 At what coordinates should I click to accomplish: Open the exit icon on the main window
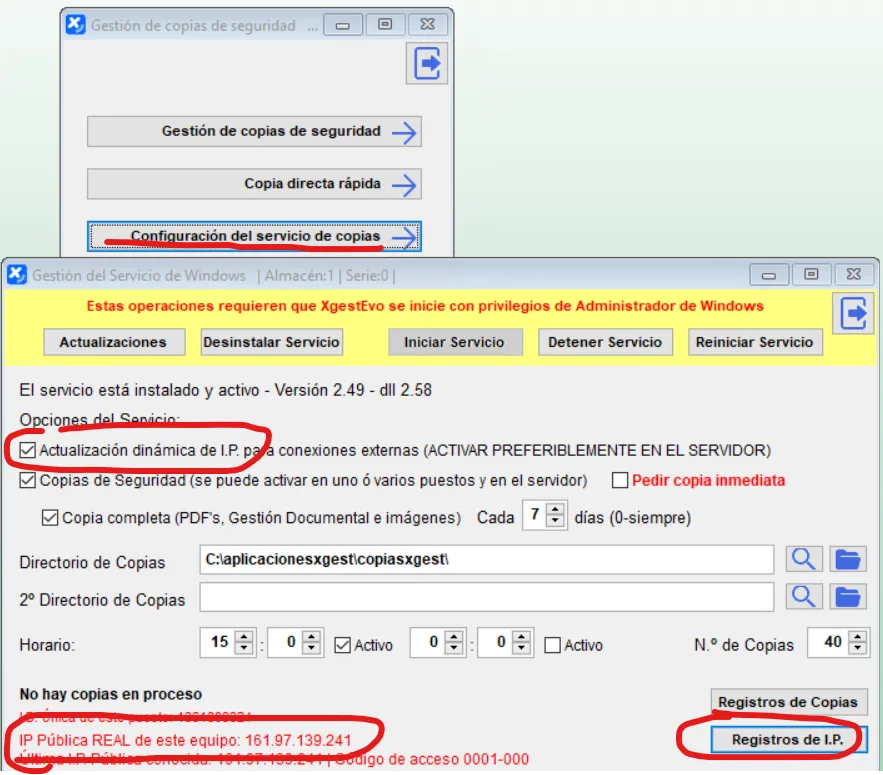pos(426,63)
